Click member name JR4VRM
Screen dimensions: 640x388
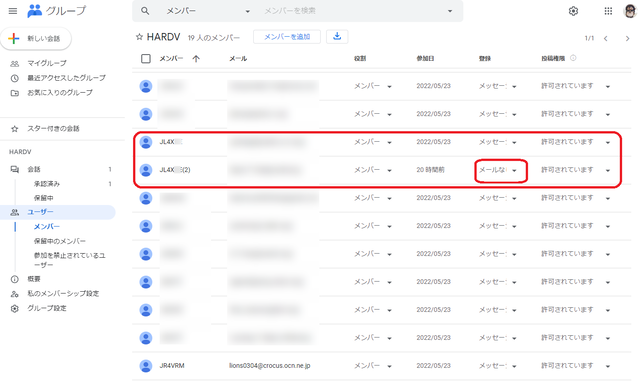(172, 366)
